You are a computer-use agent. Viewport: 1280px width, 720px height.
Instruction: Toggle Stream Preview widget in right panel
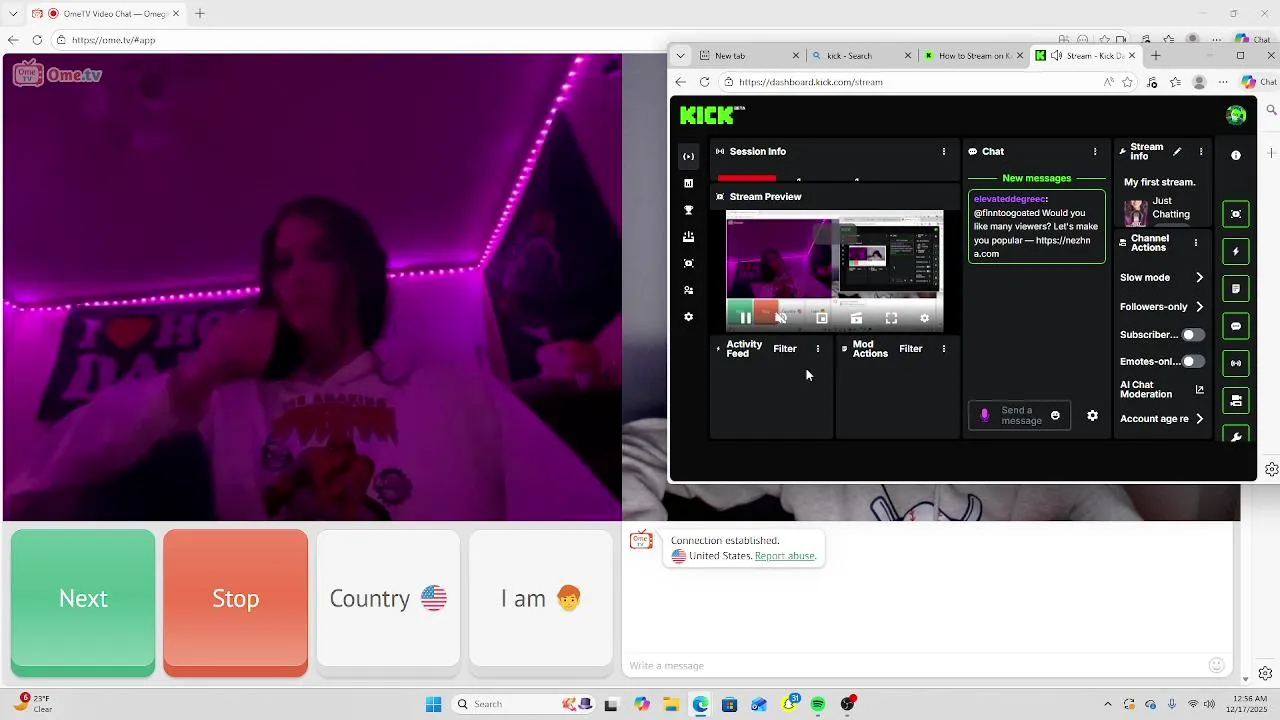point(1236,214)
